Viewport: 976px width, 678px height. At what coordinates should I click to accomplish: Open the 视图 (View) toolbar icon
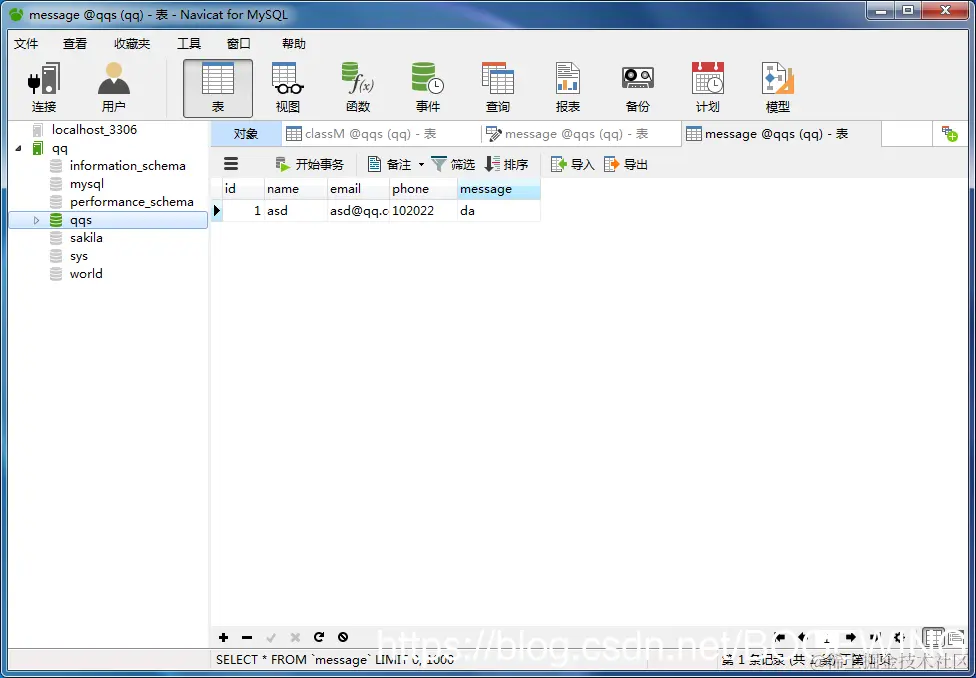[288, 88]
